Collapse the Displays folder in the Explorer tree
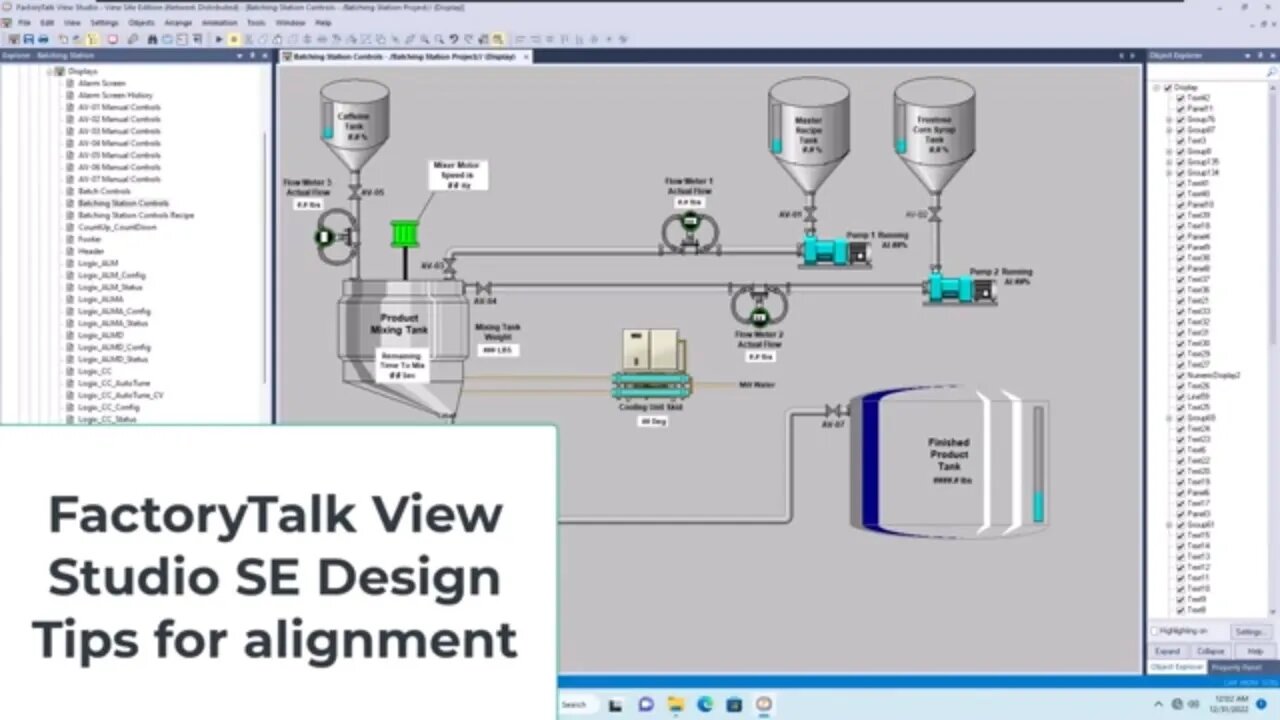 pyautogui.click(x=49, y=72)
